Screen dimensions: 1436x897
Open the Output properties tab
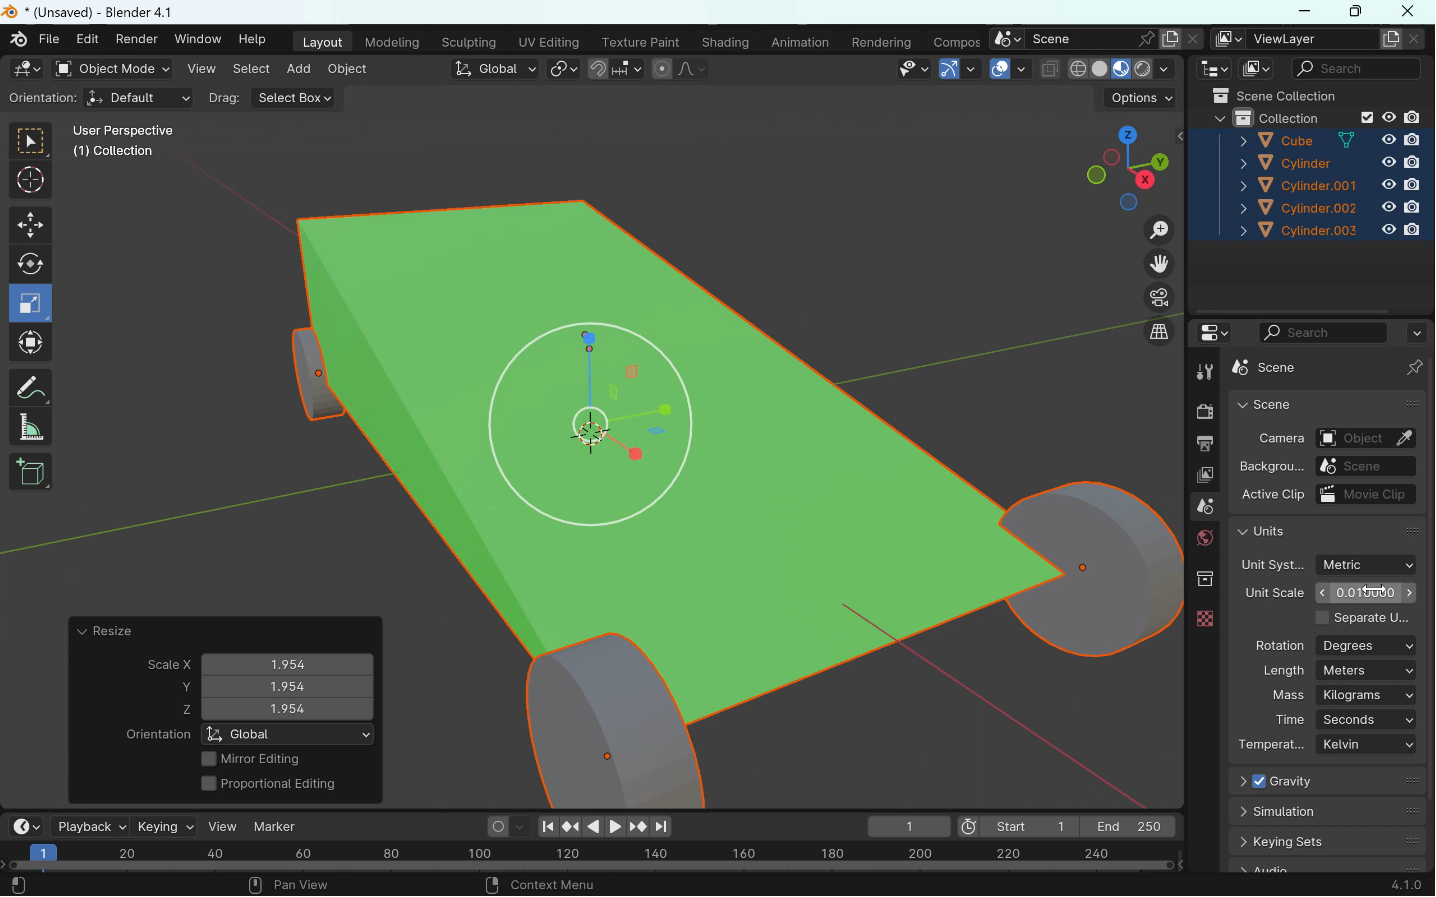click(x=1205, y=444)
